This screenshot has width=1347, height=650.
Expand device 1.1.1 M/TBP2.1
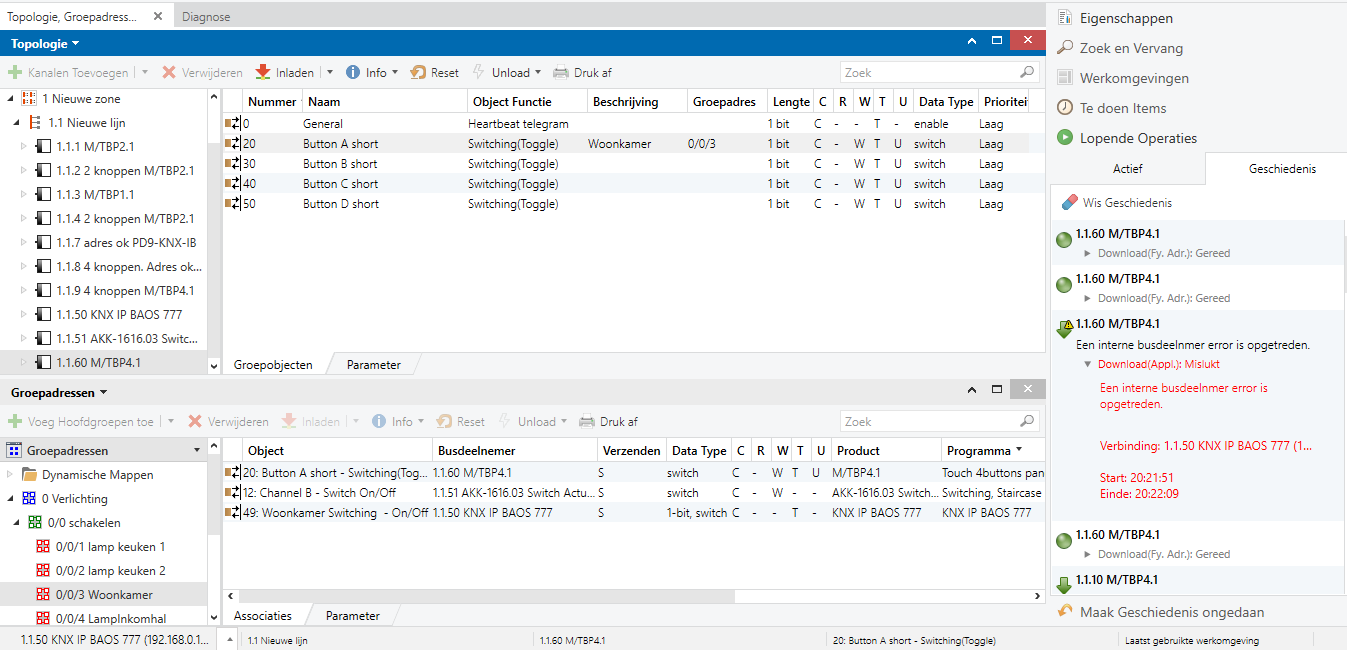(24, 147)
